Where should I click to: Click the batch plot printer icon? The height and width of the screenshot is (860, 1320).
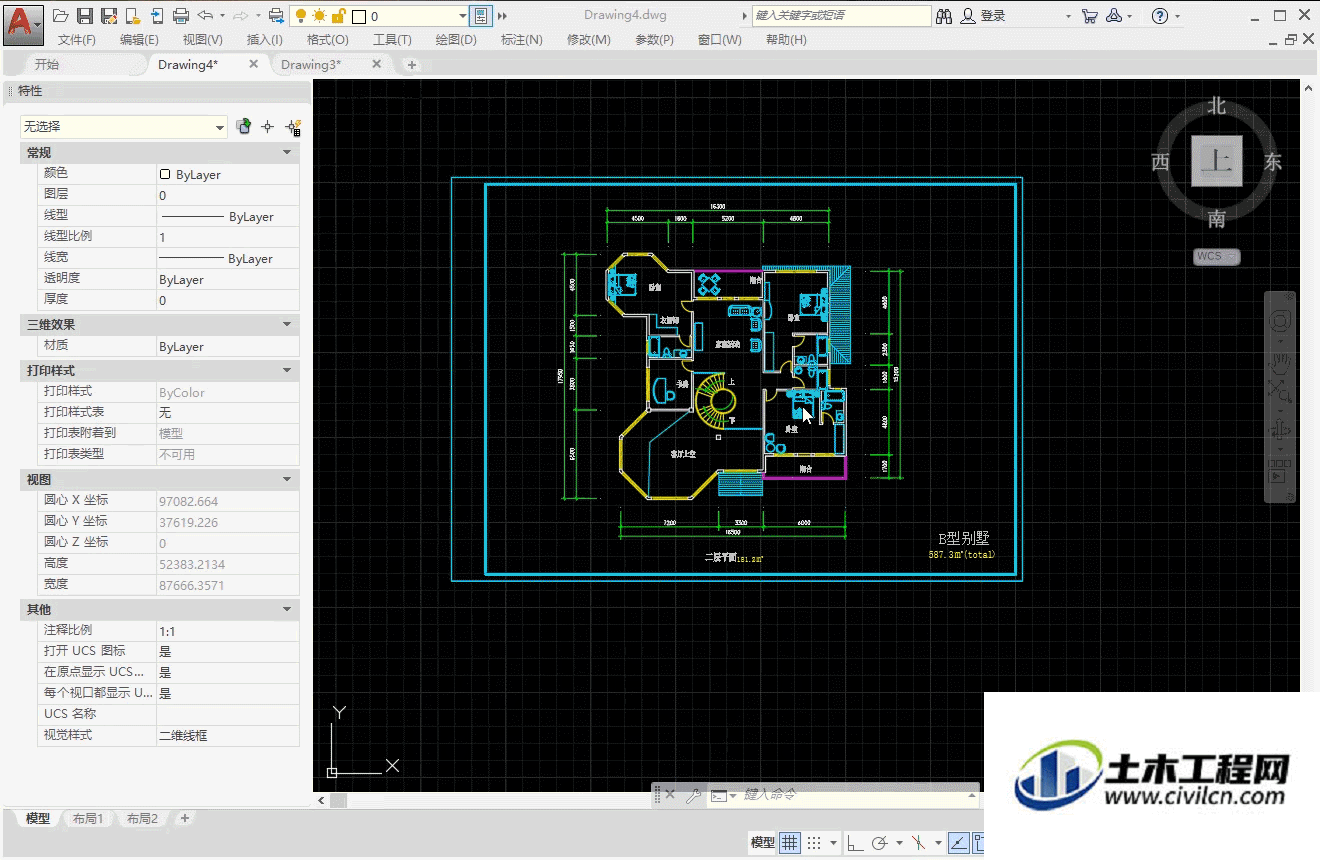pos(277,16)
